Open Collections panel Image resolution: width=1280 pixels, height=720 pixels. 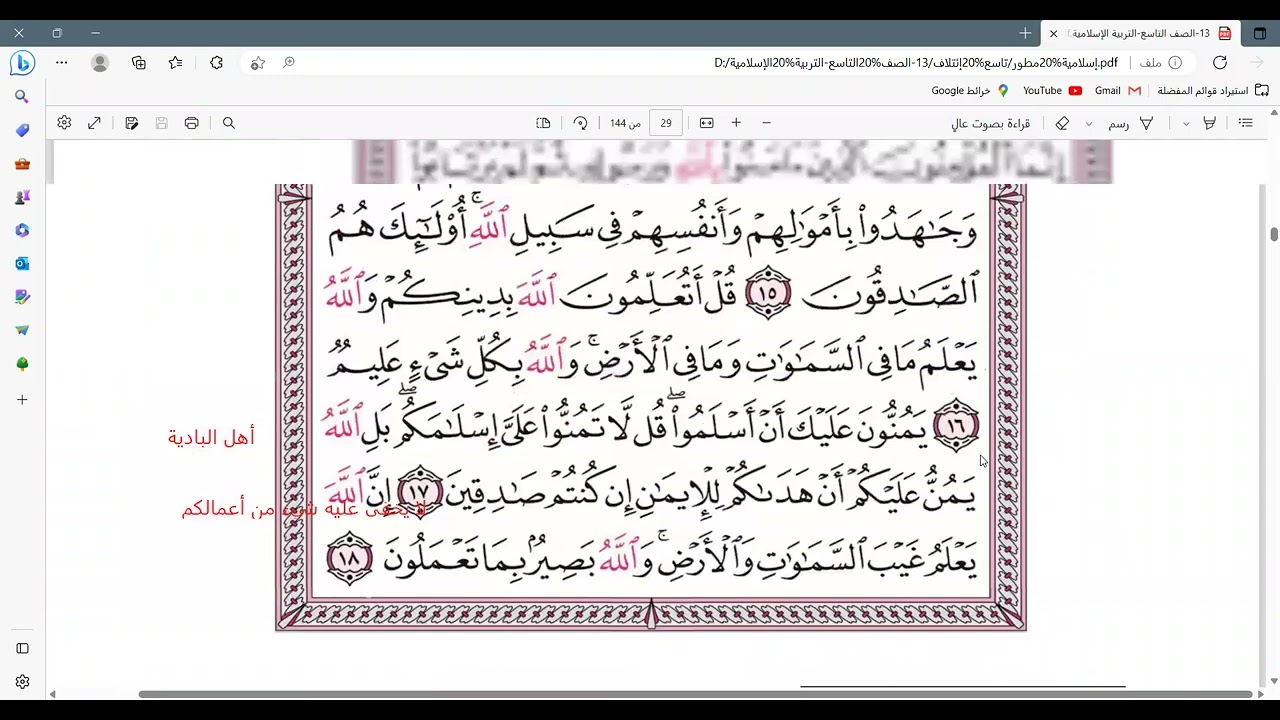click(x=139, y=63)
